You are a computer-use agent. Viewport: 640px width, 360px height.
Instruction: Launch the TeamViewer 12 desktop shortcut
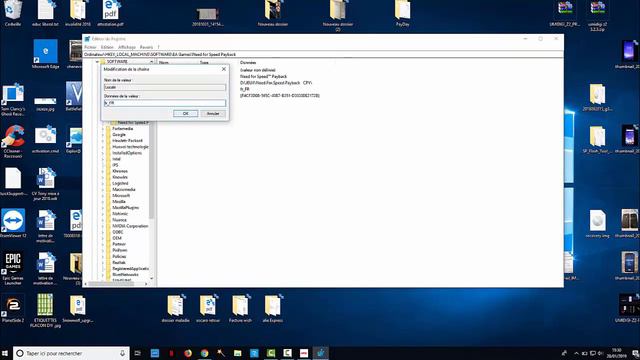(x=13, y=223)
